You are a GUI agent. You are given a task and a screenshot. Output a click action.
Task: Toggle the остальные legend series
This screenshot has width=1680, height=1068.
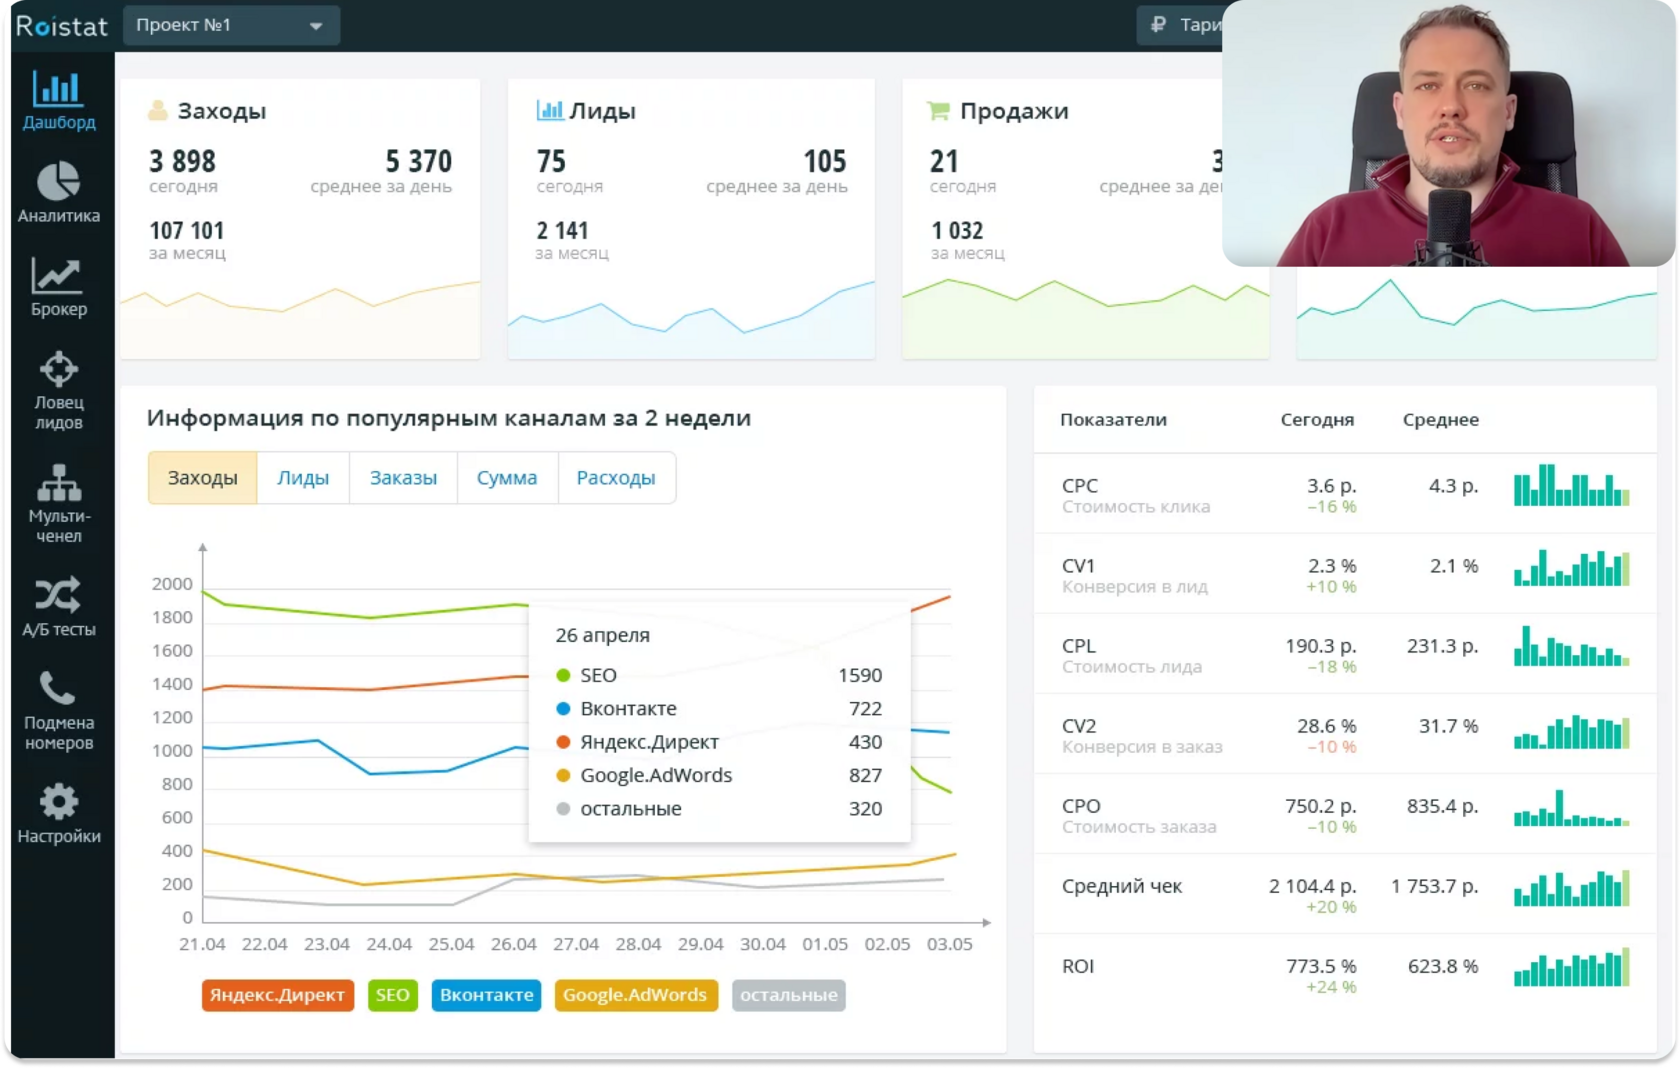788,995
